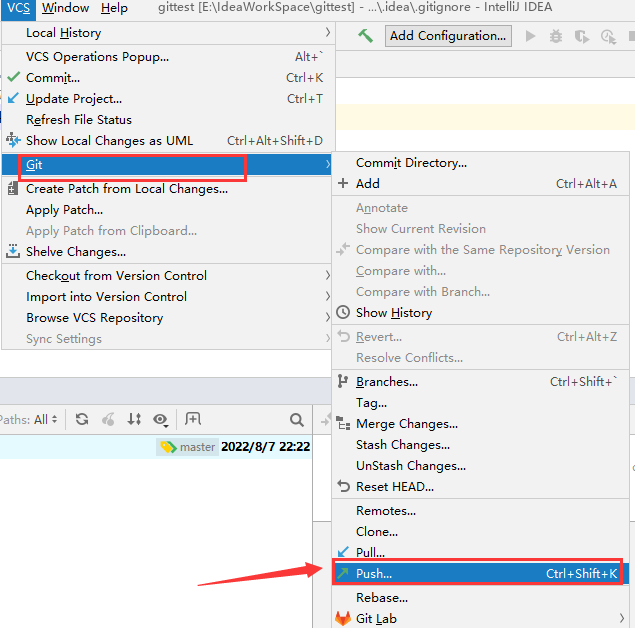Screen dimensions: 635x628
Task: Click the Ctrl+Shift+K shortcut on Push row
Action: tap(581, 573)
